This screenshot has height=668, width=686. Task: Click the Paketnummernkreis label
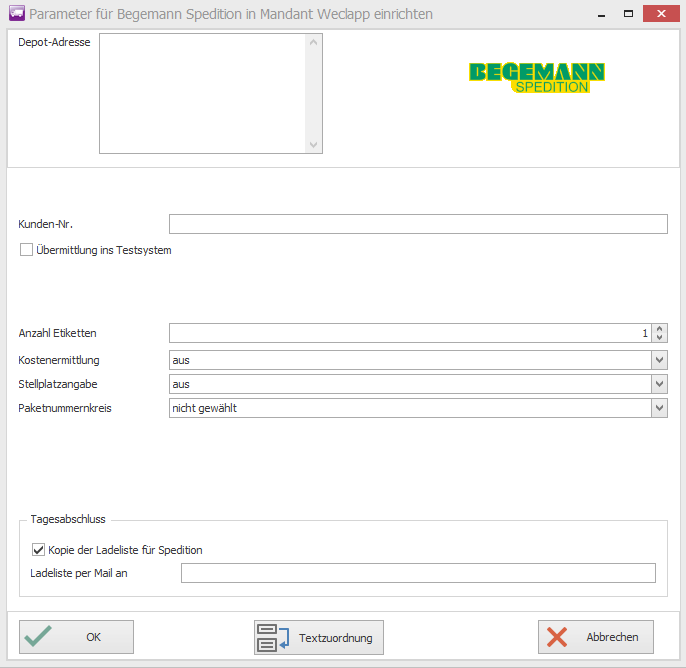tap(65, 408)
